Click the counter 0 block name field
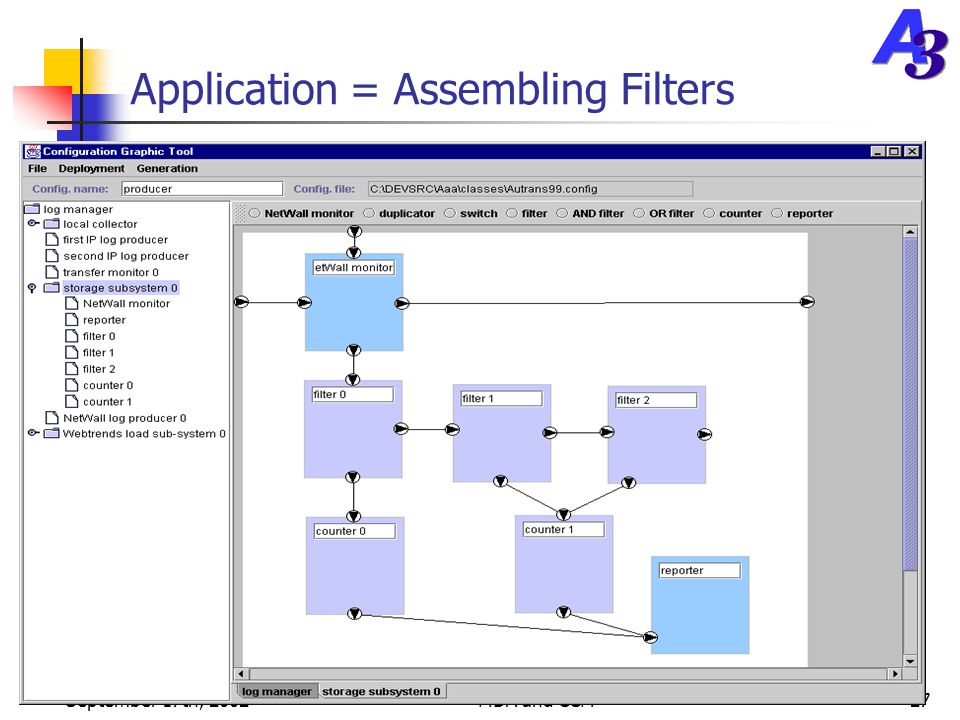 [x=354, y=531]
